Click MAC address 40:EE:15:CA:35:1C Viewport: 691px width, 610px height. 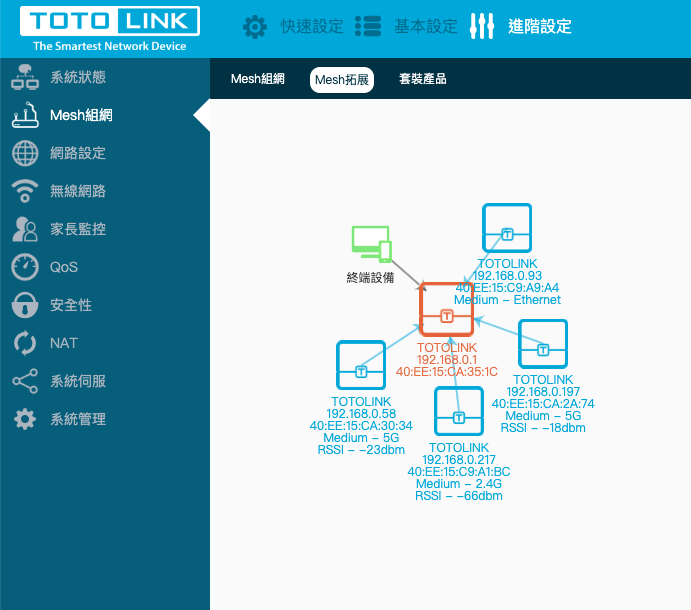pyautogui.click(x=447, y=372)
